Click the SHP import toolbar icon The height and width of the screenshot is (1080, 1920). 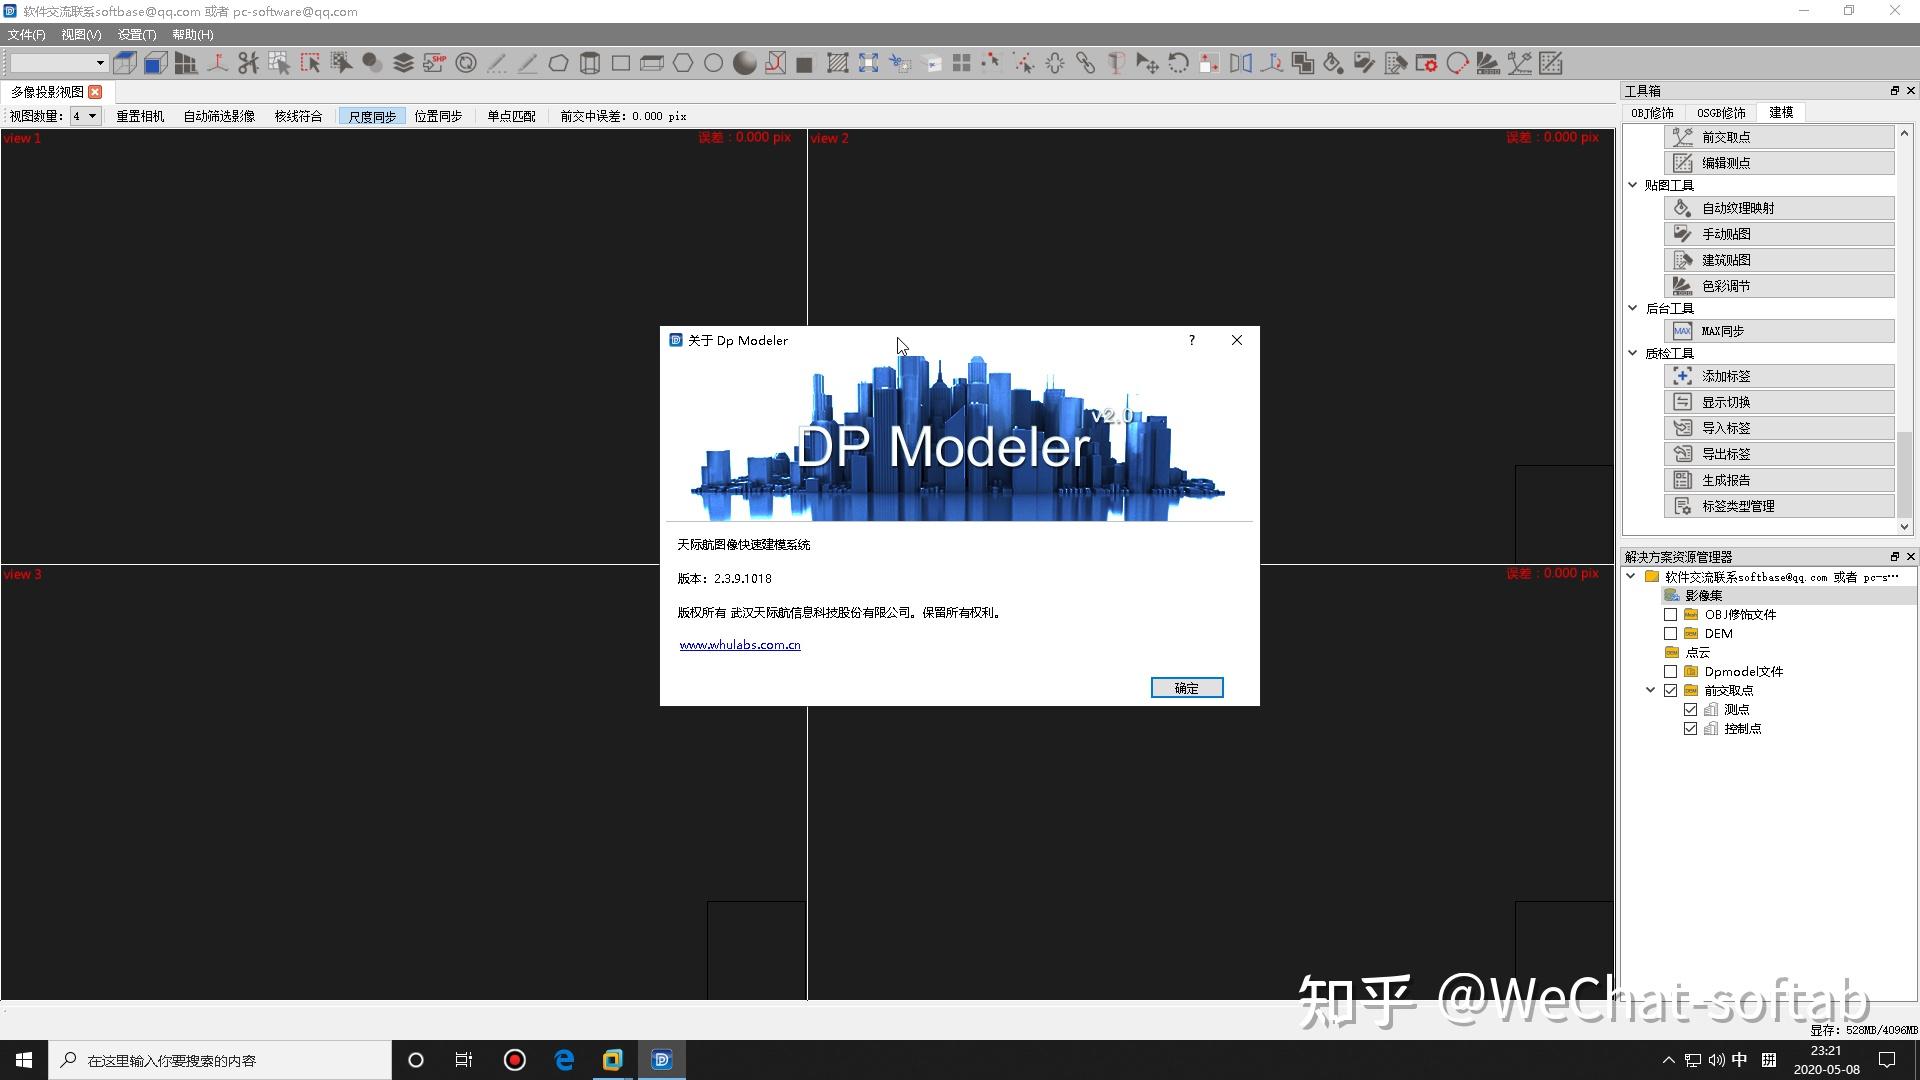[434, 63]
